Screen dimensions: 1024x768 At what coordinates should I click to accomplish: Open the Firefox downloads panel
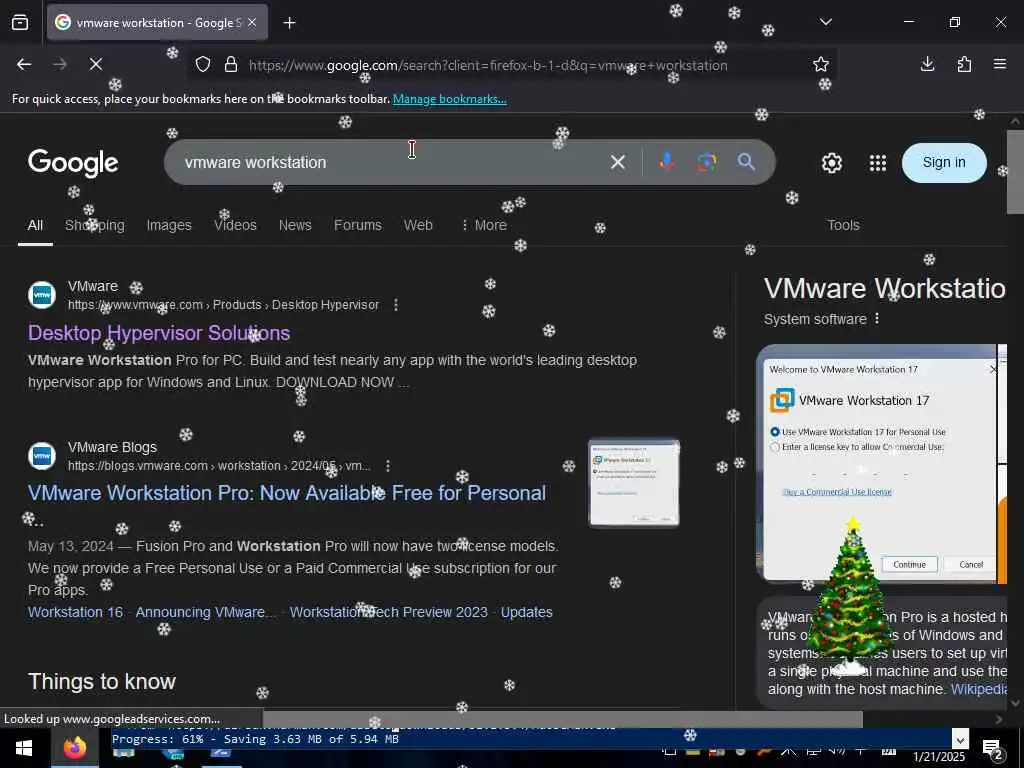click(x=927, y=64)
